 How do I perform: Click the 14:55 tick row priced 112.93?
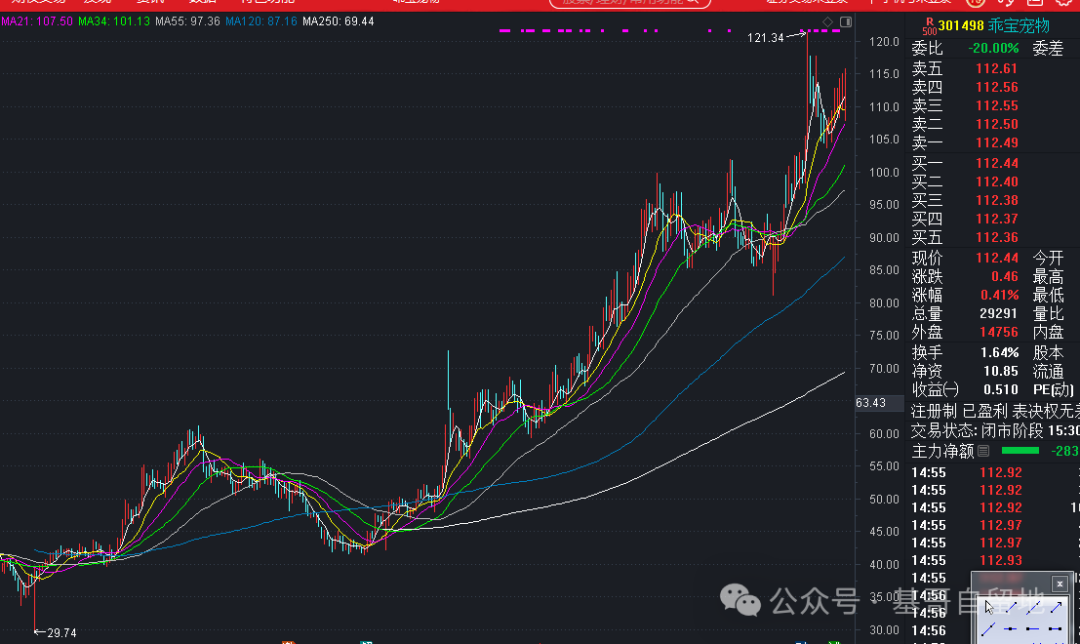pos(995,561)
